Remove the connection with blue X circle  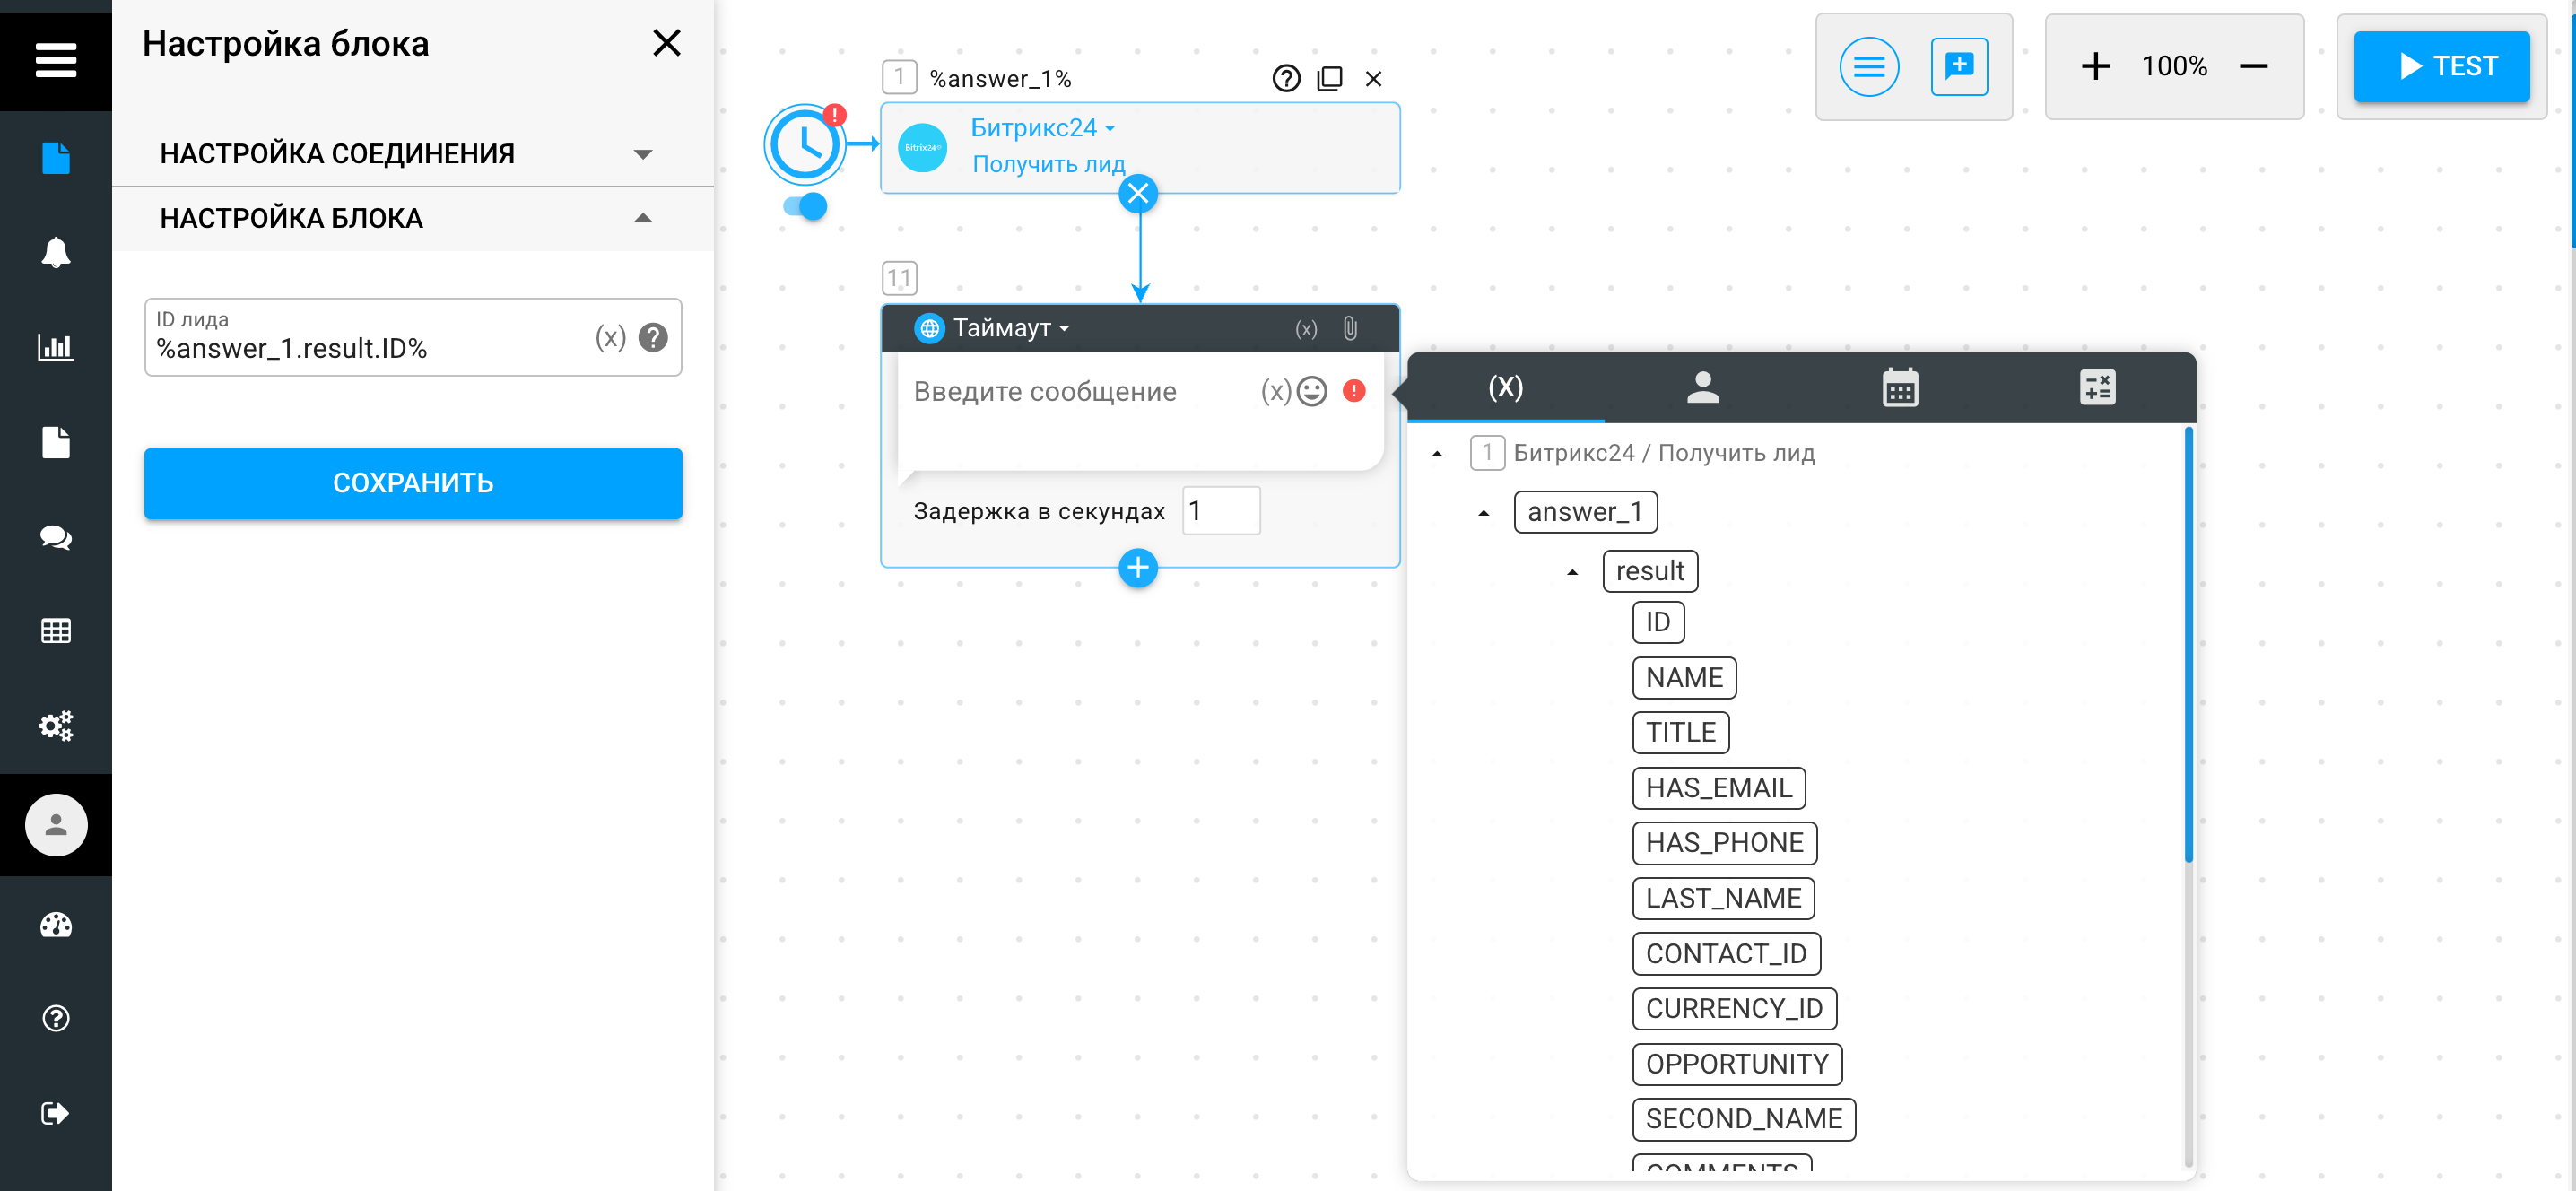pyautogui.click(x=1138, y=193)
